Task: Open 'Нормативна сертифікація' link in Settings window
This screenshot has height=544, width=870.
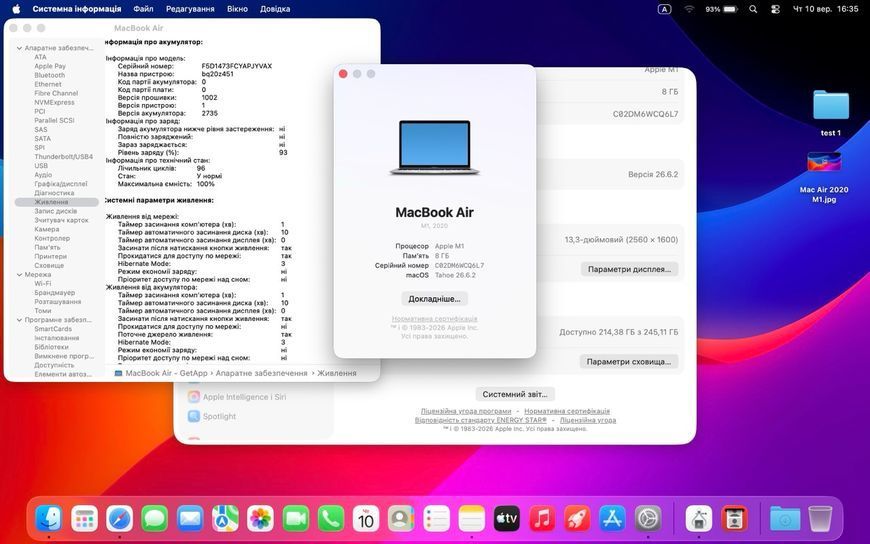Action: pyautogui.click(x=567, y=411)
